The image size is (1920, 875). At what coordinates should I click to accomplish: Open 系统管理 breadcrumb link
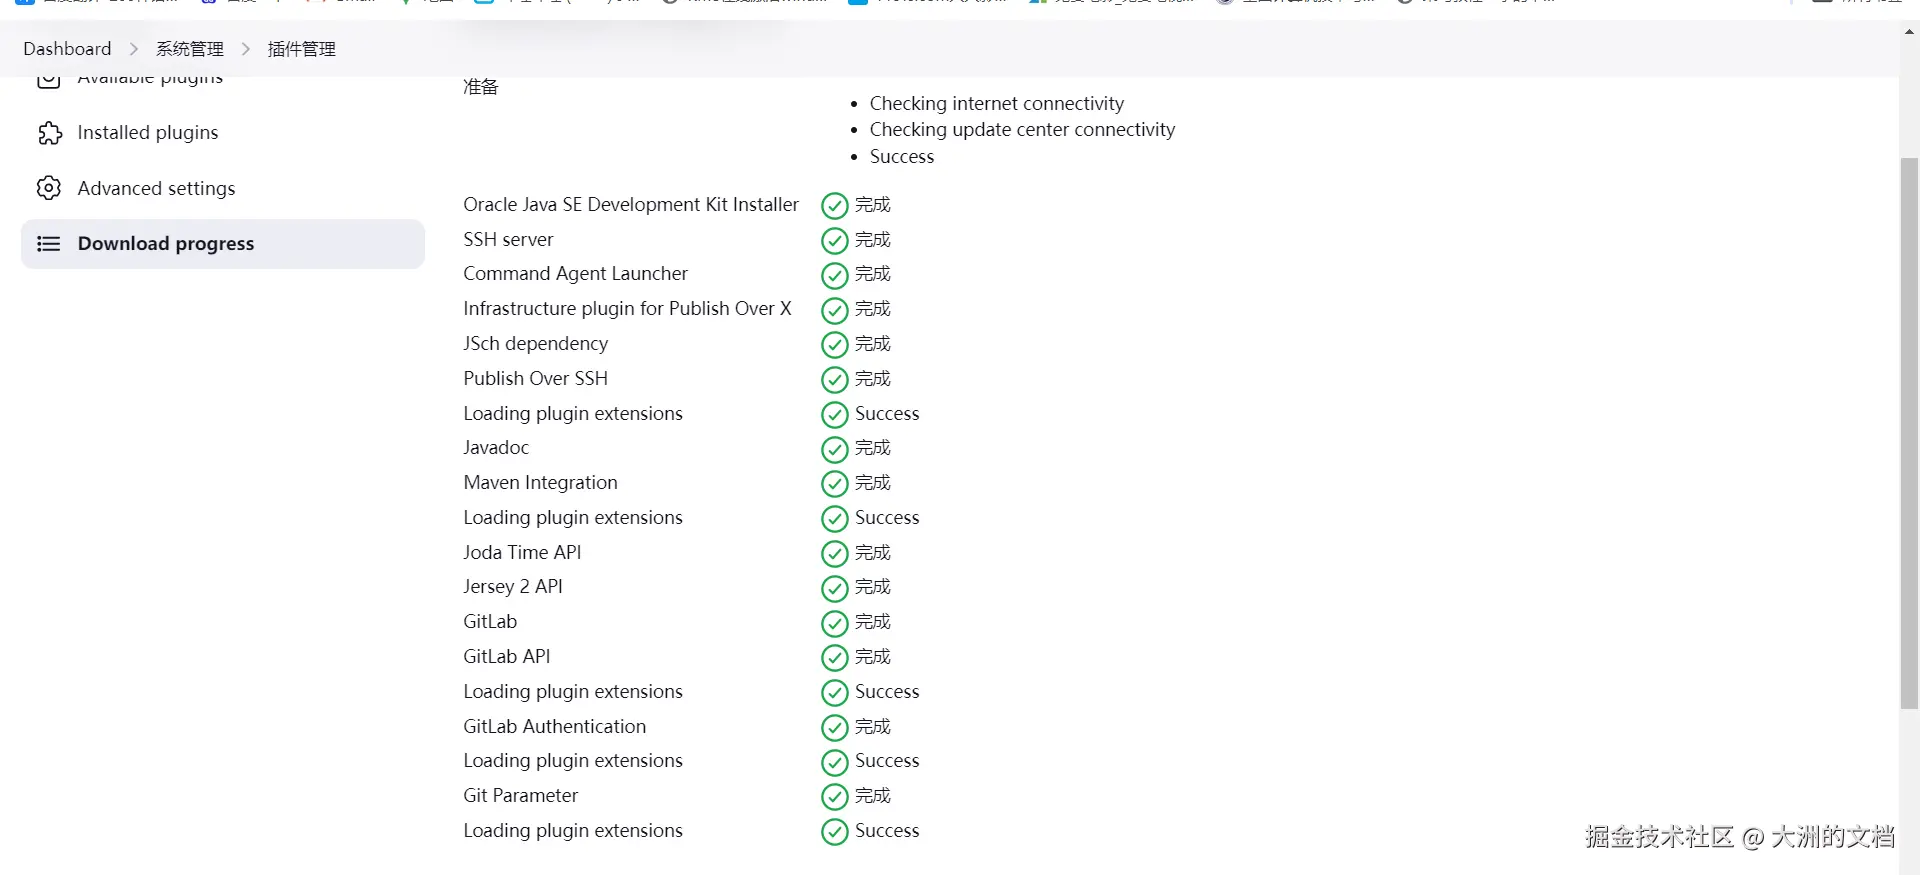pos(190,49)
